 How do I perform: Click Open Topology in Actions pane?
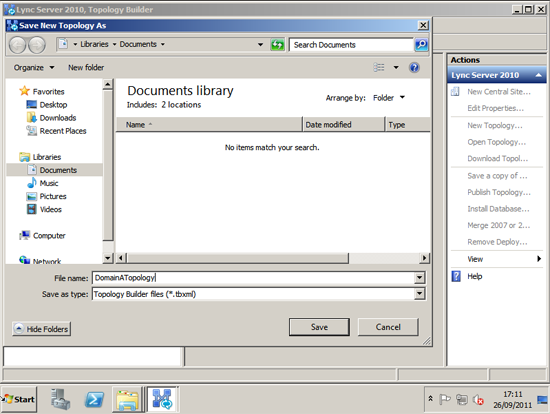(x=496, y=142)
